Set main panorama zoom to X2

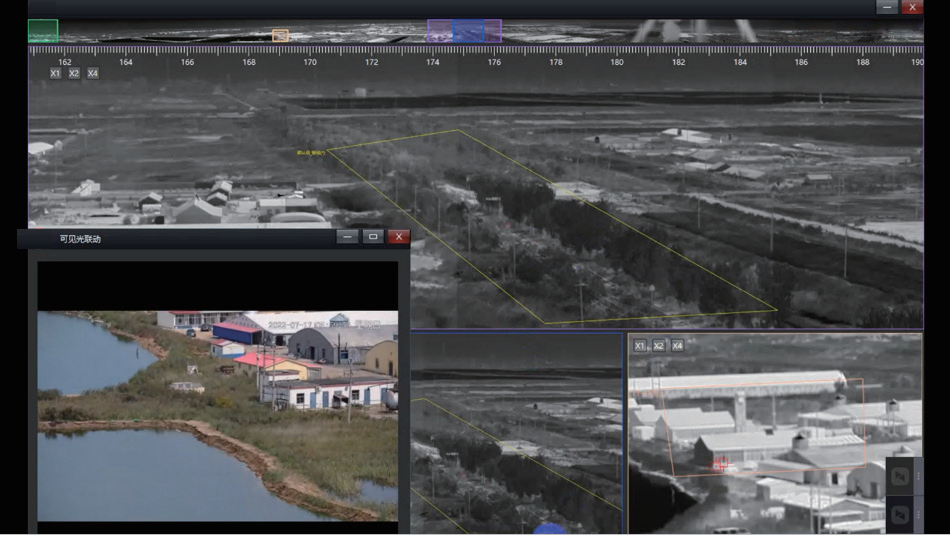(74, 73)
